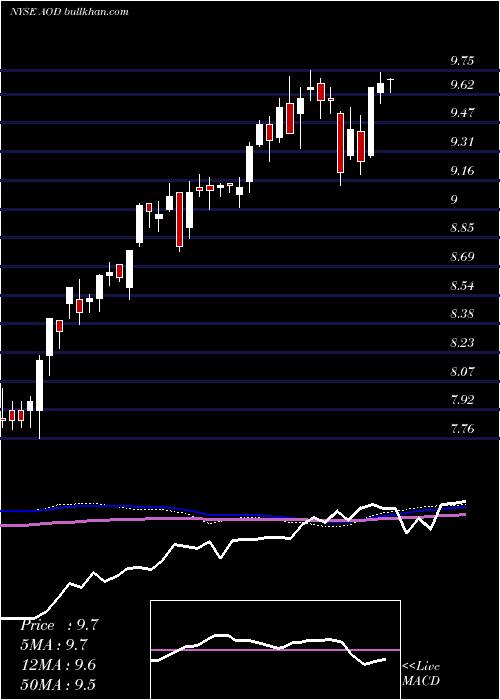
Task: Click the 8.85 price axis label
Action: pyautogui.click(x=462, y=228)
